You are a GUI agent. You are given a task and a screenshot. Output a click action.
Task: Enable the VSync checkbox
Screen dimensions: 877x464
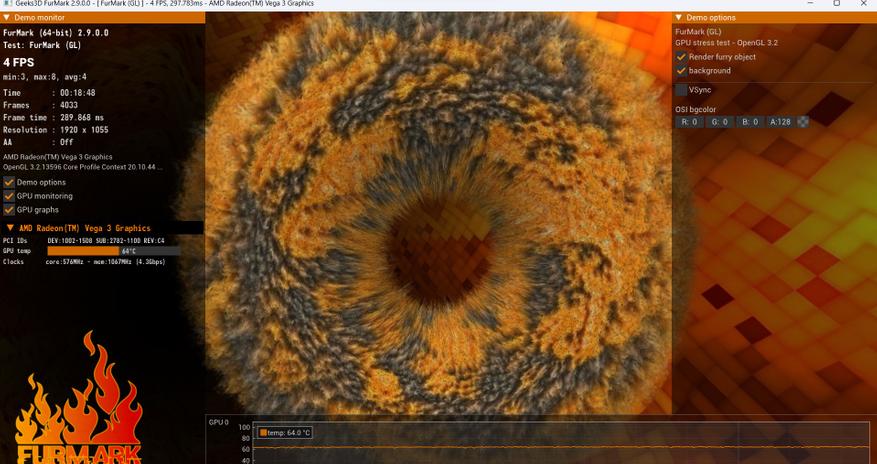click(681, 90)
